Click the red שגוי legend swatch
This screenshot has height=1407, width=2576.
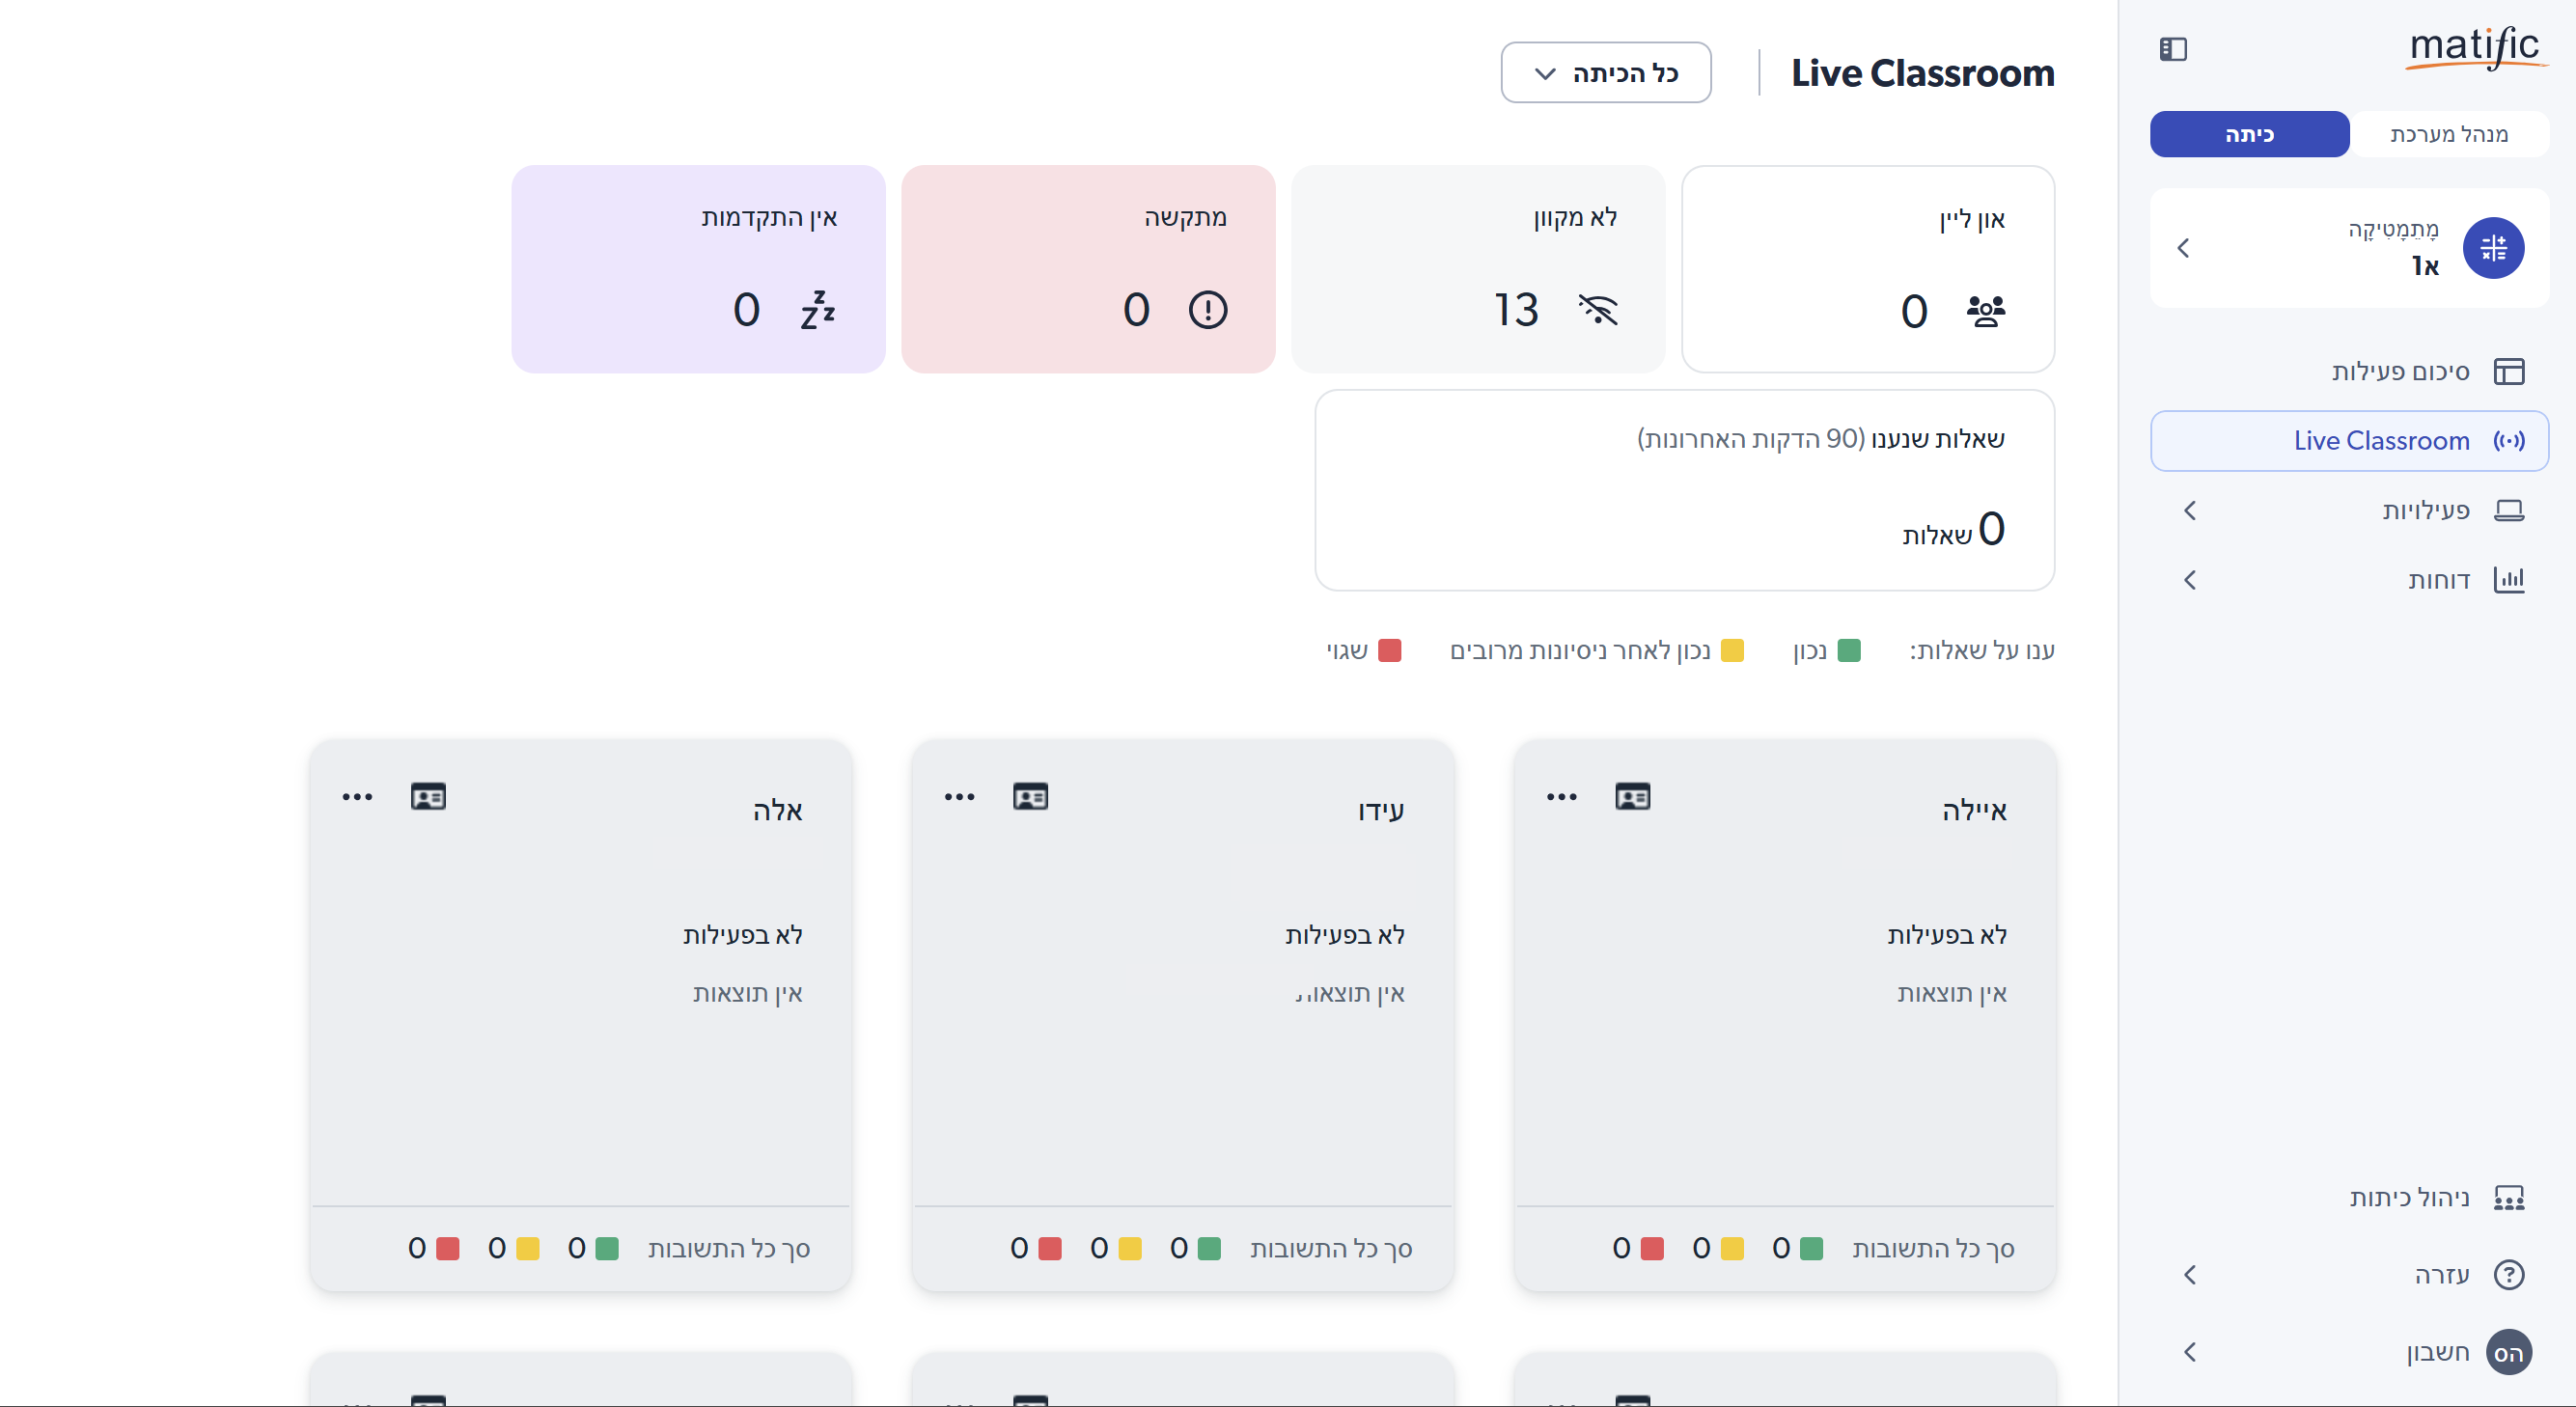click(x=1389, y=651)
